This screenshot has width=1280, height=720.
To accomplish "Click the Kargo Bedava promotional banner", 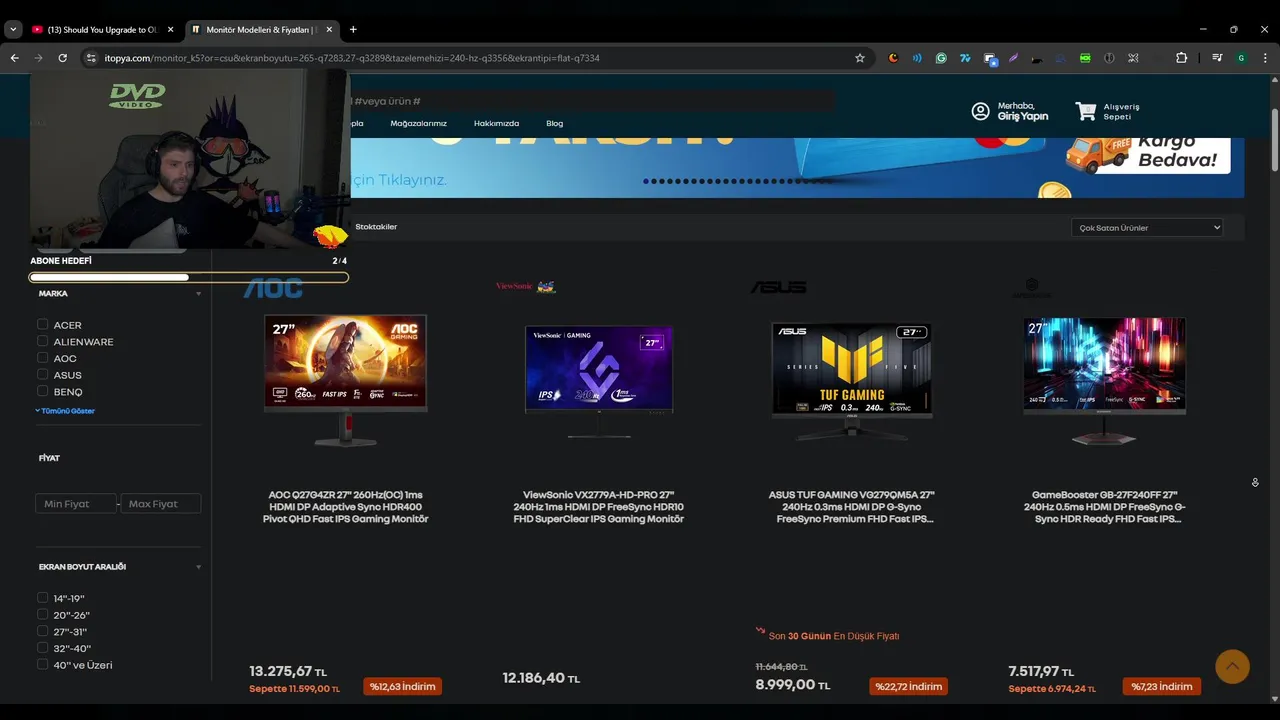I will click(1149, 157).
